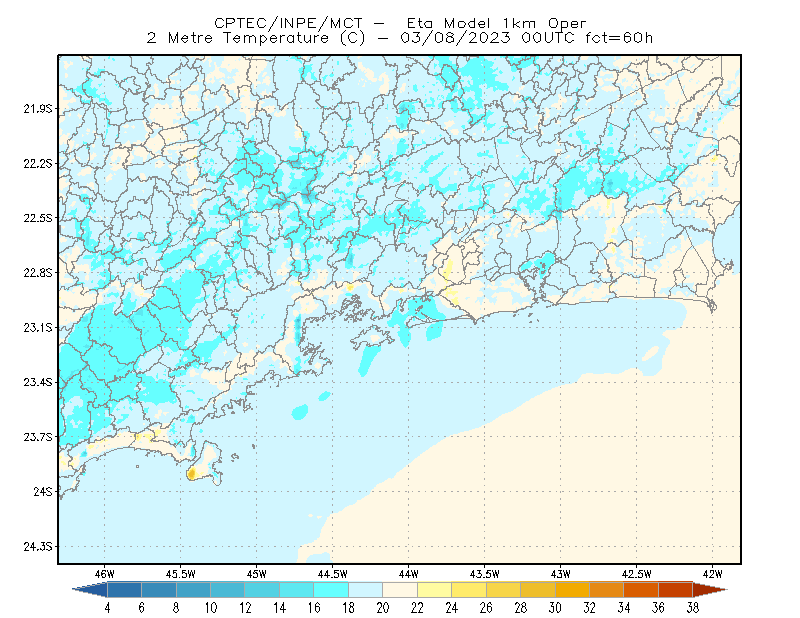This screenshot has height=618, width=800.
Task: Select the 16-18 cyan color swatch
Action: (331, 590)
